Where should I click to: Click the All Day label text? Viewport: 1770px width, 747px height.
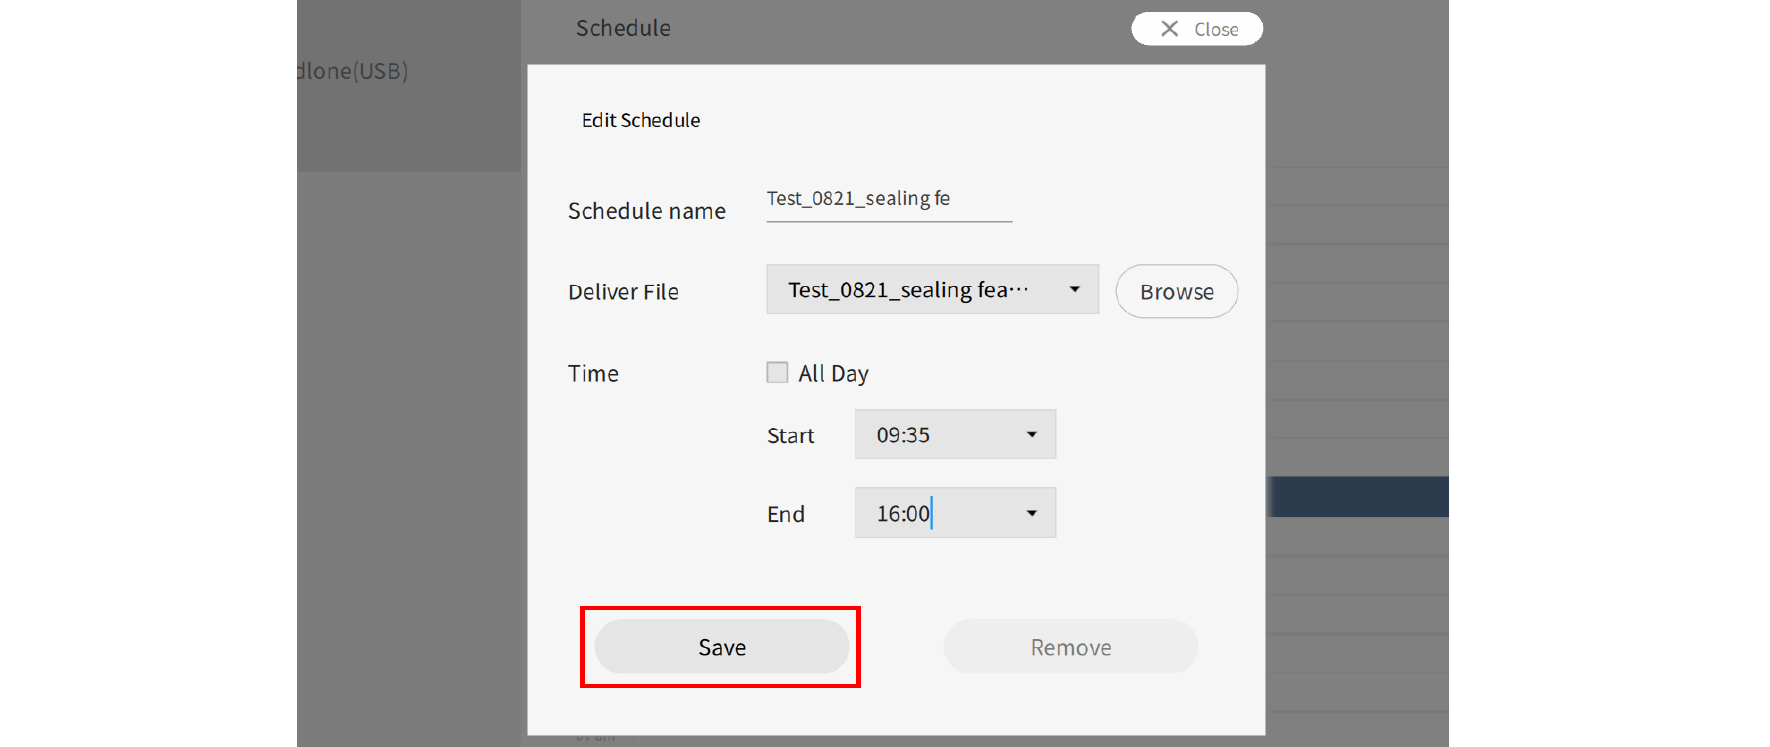pyautogui.click(x=833, y=374)
